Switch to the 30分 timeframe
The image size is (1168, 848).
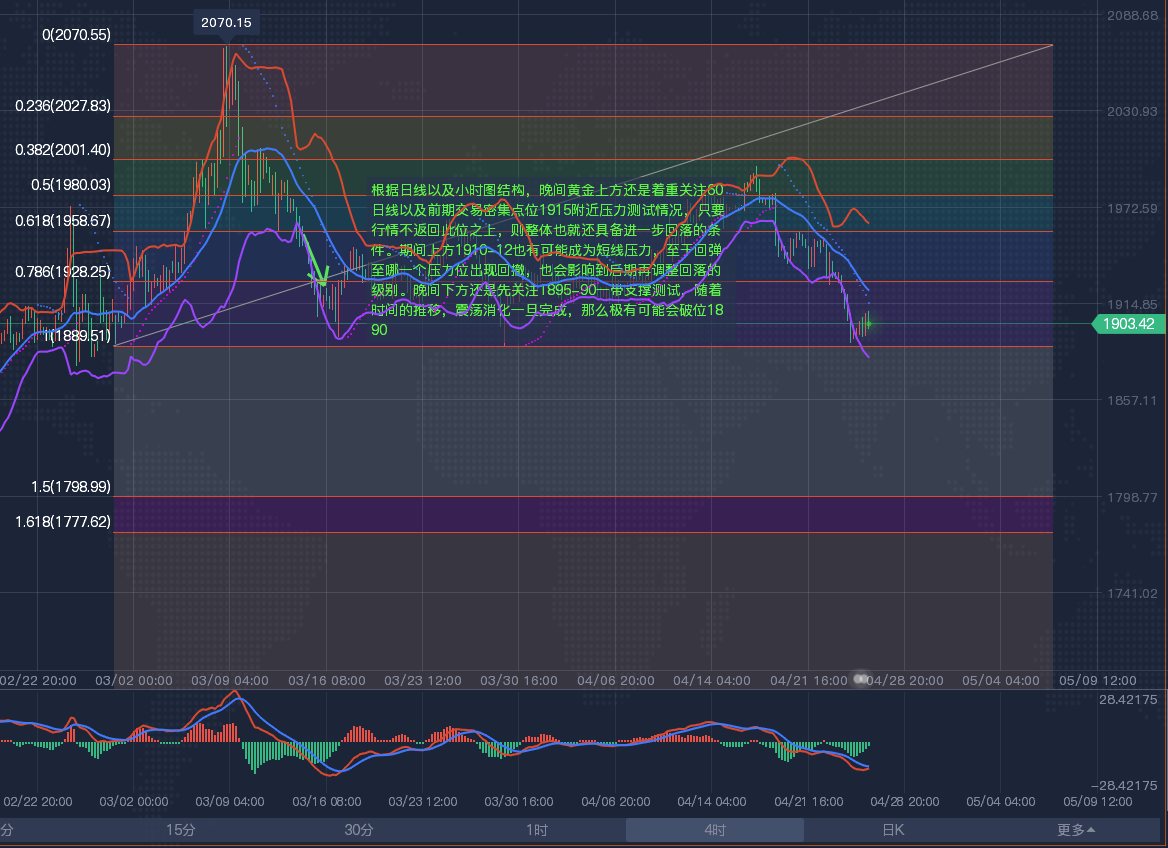(359, 830)
